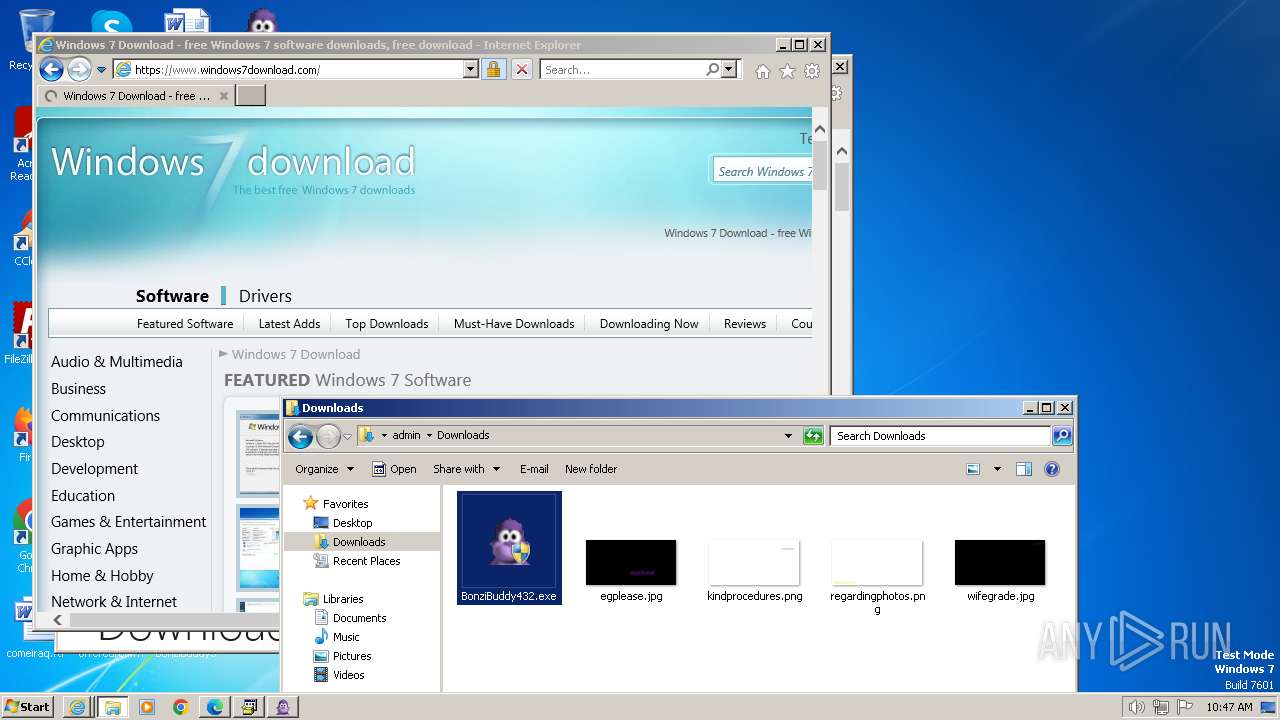Switch to the Software section tab
Image resolution: width=1280 pixels, height=720 pixels.
[x=172, y=296]
